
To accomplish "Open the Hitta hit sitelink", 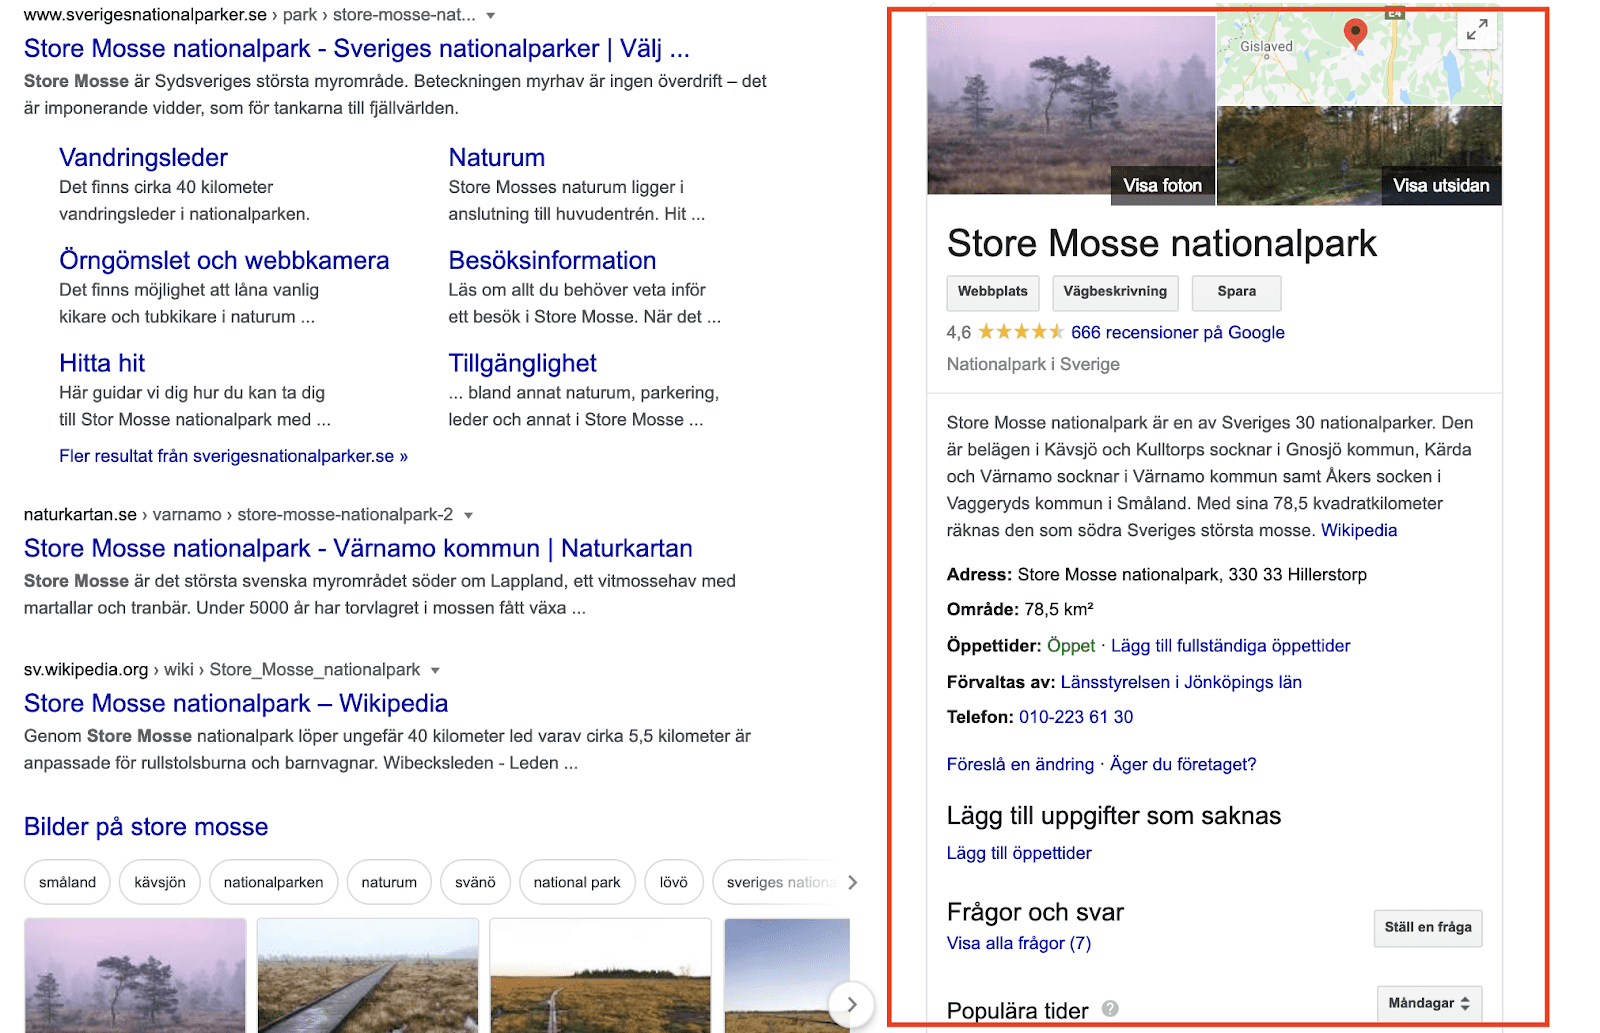I will (x=102, y=363).
